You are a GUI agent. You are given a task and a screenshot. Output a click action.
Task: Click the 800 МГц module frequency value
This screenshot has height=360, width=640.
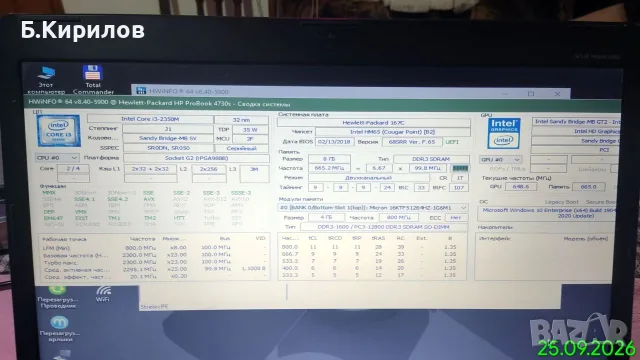tap(399, 217)
